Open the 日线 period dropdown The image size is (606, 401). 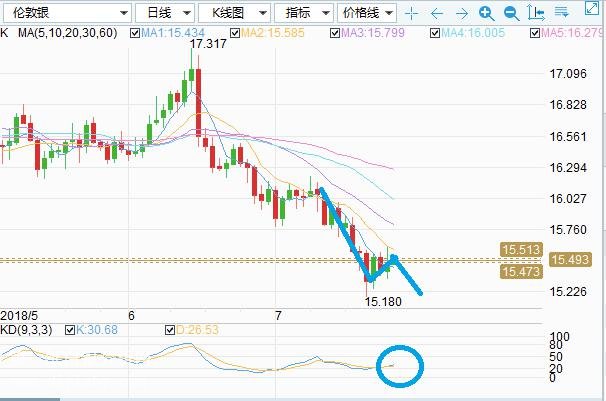(165, 13)
